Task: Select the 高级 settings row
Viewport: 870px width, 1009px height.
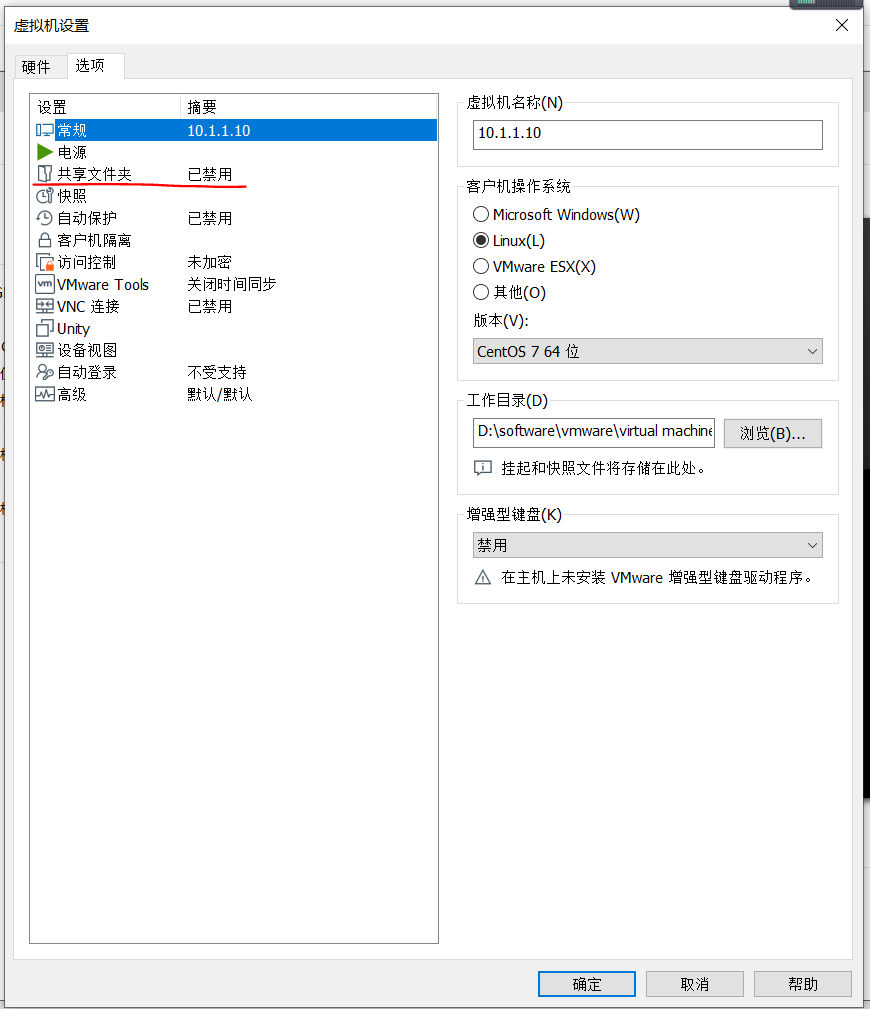Action: [x=236, y=394]
